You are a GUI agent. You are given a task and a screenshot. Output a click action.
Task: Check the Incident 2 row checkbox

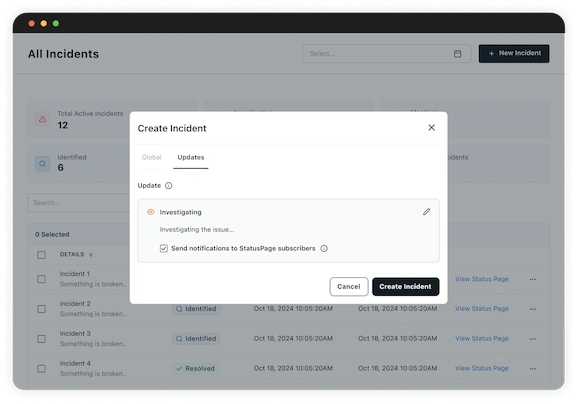[x=41, y=309]
